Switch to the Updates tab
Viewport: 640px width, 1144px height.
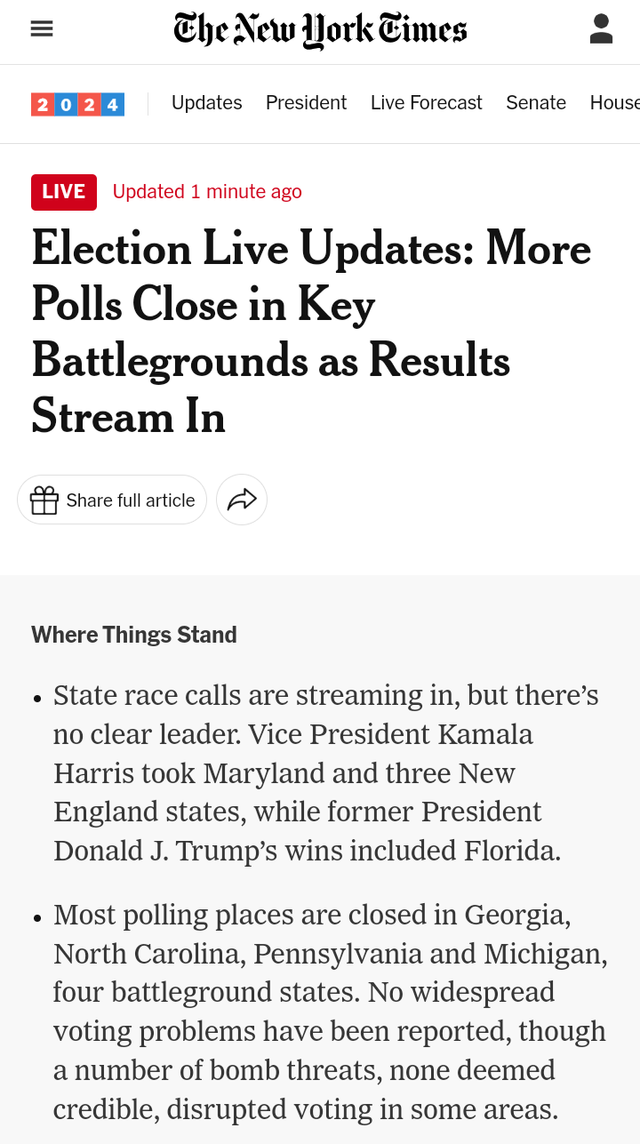coord(207,103)
